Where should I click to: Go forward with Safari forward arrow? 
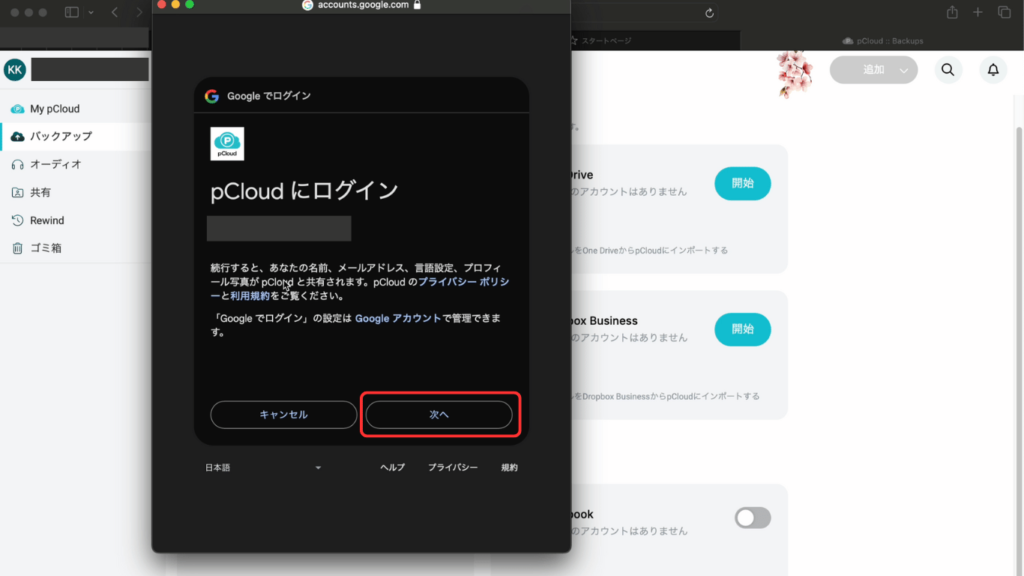click(139, 12)
